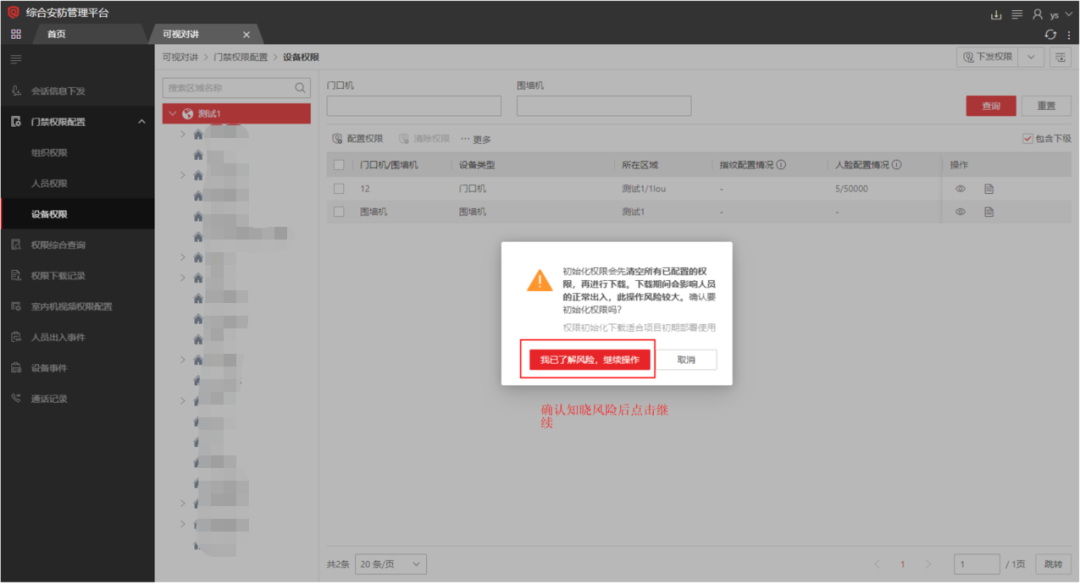The image size is (1080, 584).
Task: Click the red 查询 button
Action: point(990,106)
